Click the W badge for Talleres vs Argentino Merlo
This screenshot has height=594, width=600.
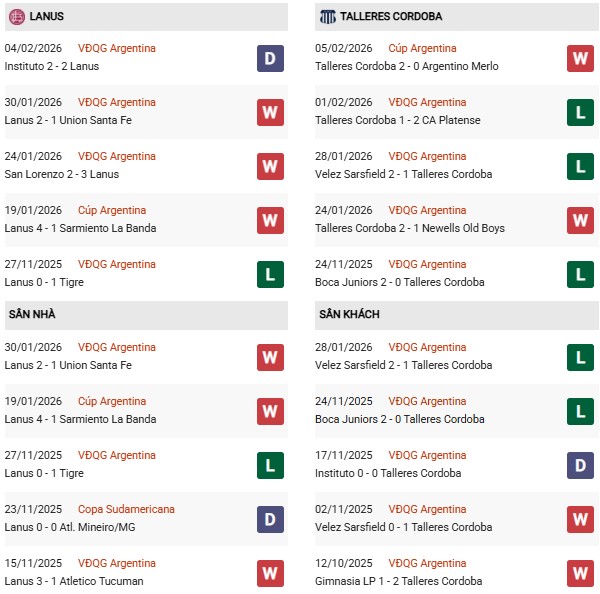point(581,58)
